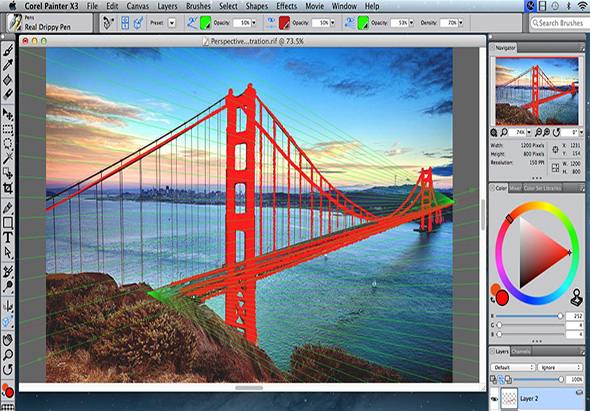Open the Canvas menu
The height and width of the screenshot is (411, 590).
[x=137, y=6]
